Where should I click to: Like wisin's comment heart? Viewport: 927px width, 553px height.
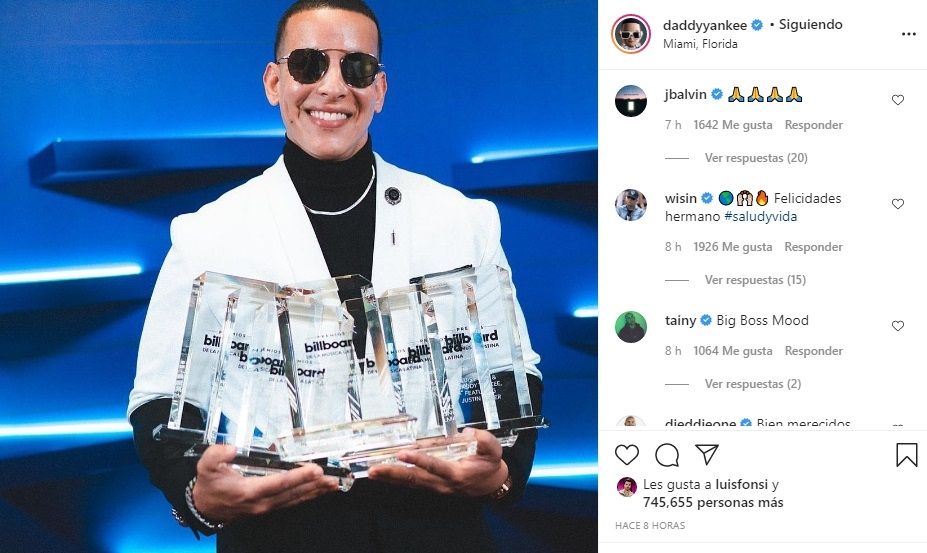coord(897,204)
